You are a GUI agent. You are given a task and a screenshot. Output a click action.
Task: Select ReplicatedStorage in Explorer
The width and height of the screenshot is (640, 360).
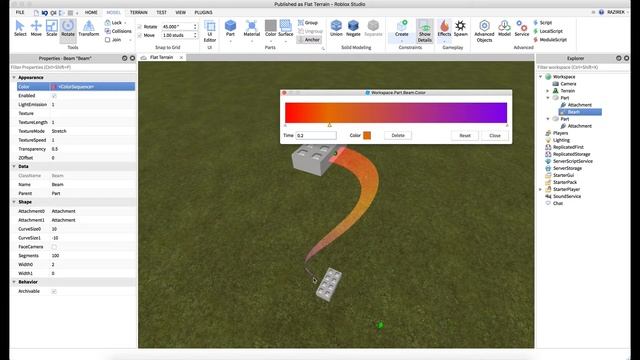click(571, 154)
